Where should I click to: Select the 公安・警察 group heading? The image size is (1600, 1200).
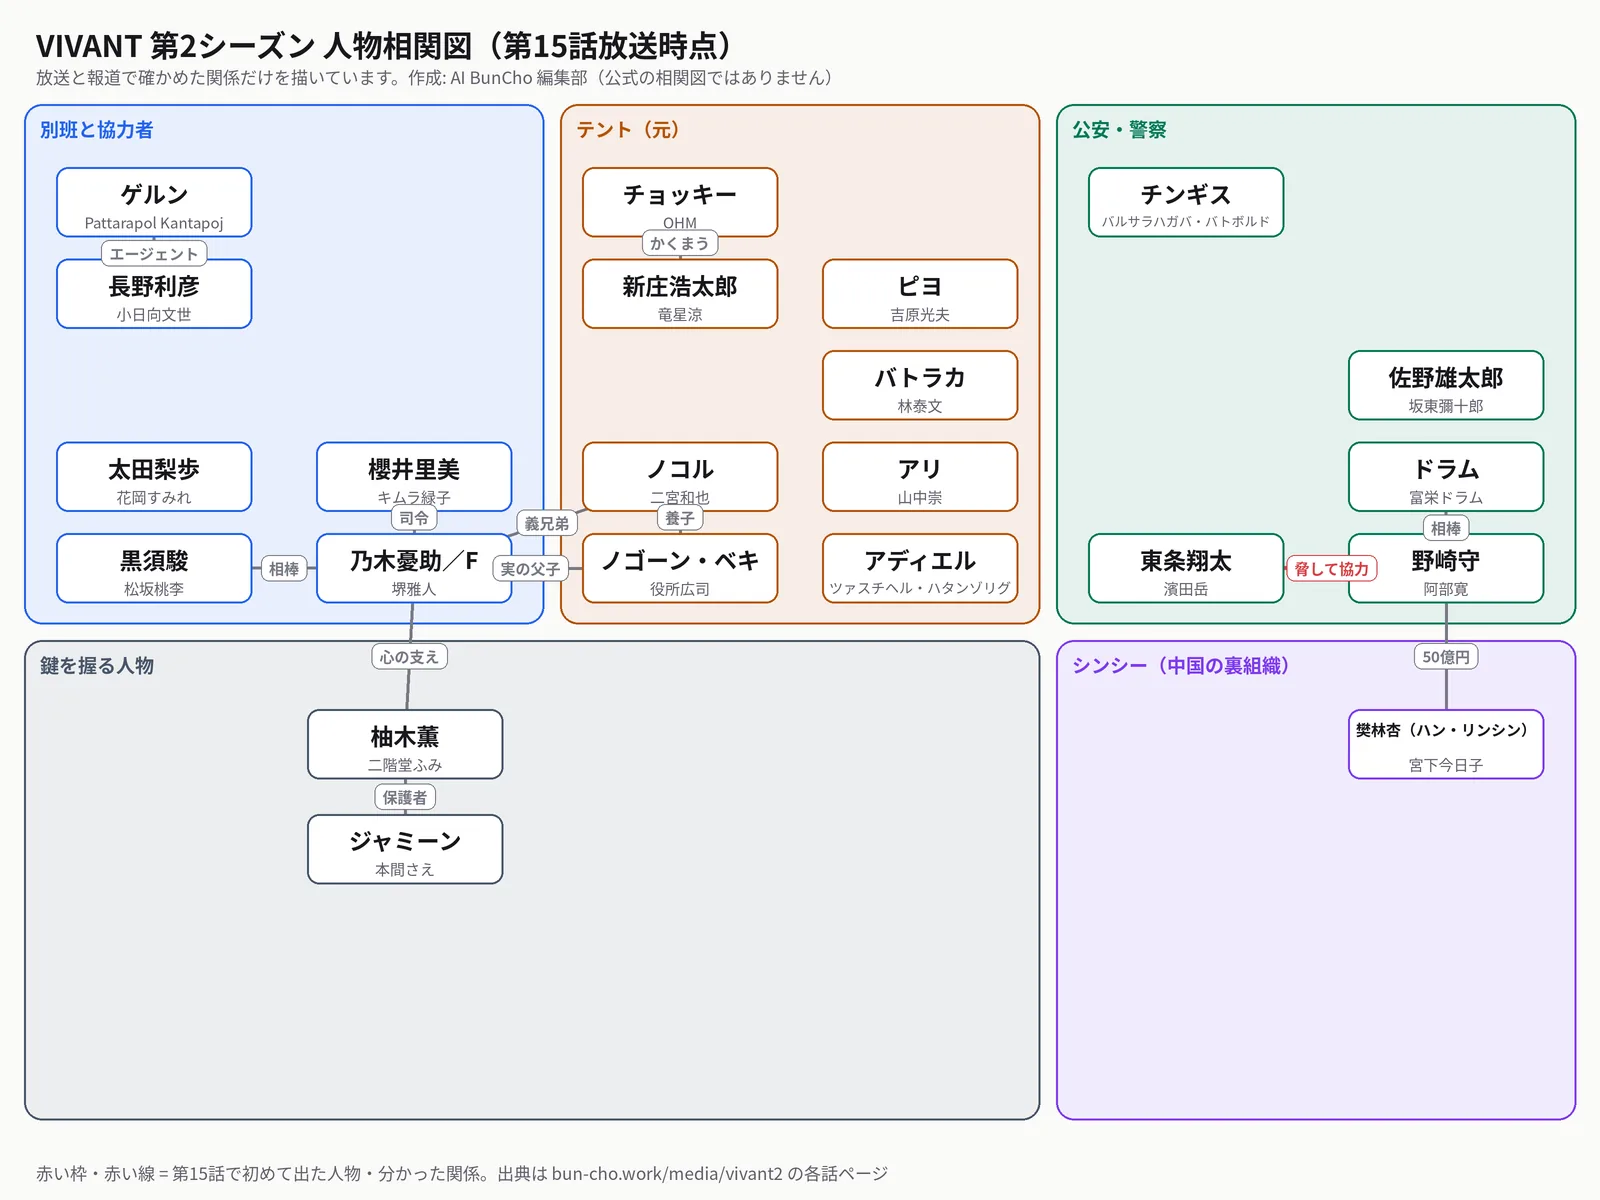(1119, 130)
